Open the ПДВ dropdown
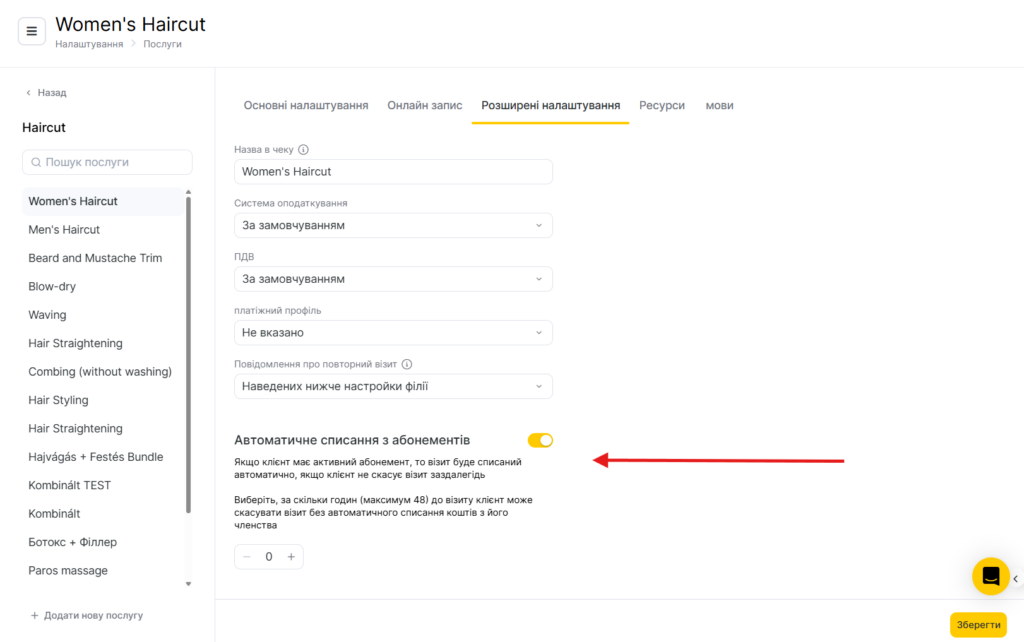 (393, 279)
